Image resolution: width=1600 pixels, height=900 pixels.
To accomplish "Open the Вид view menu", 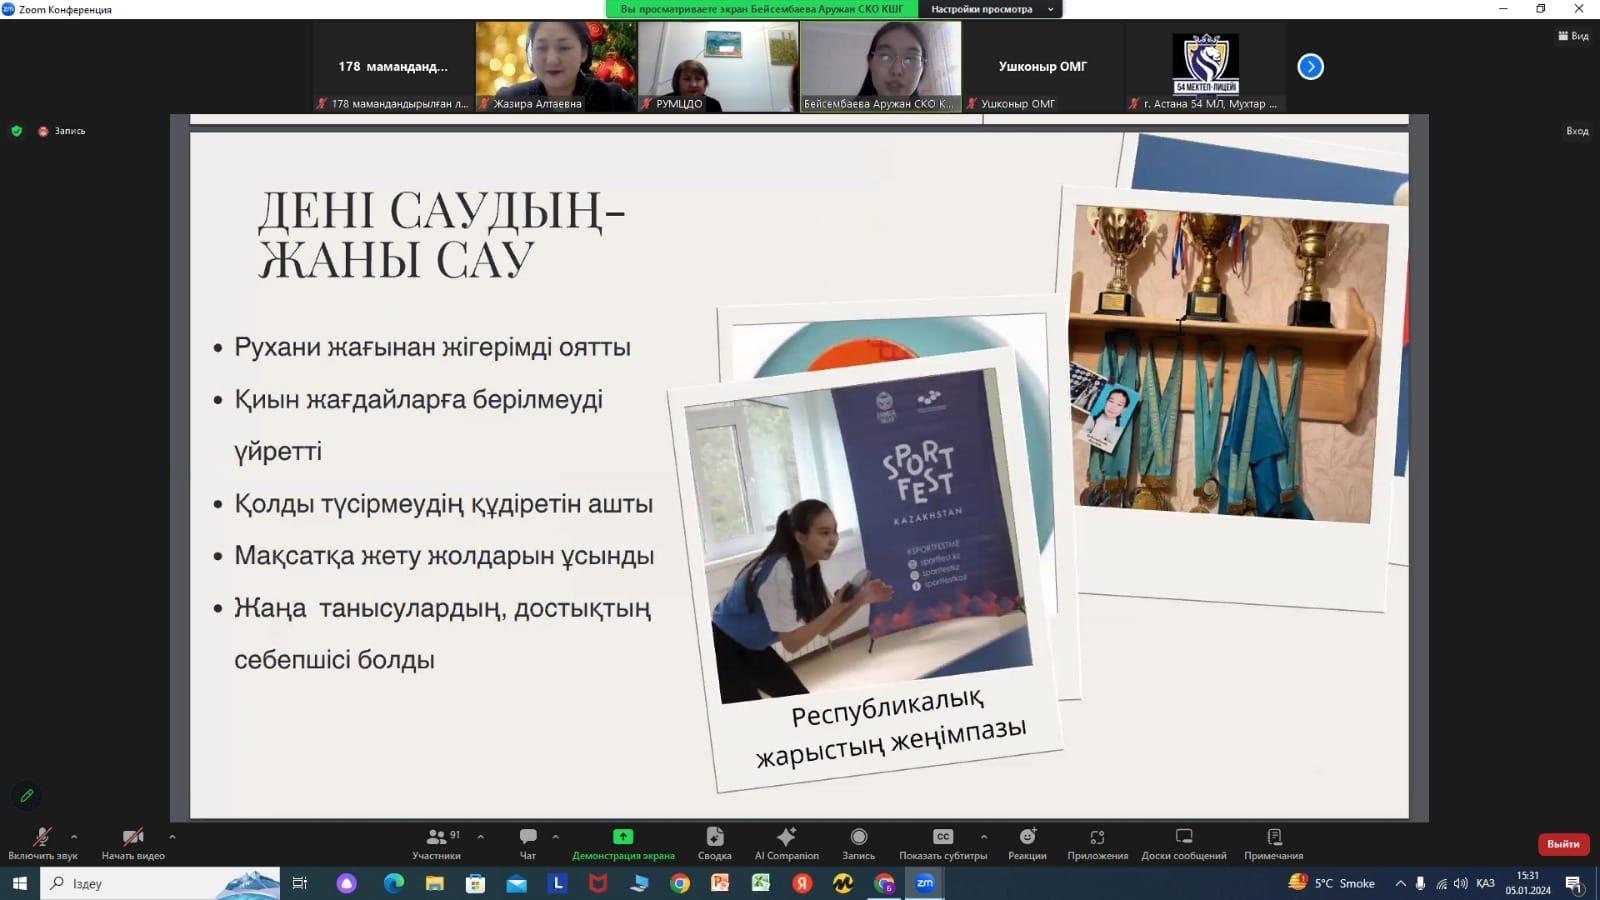I will click(x=1573, y=36).
